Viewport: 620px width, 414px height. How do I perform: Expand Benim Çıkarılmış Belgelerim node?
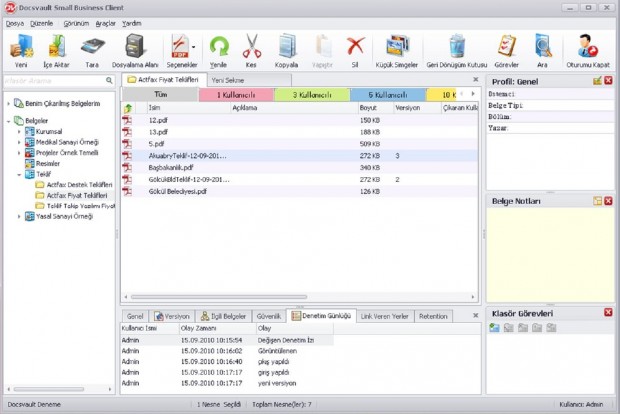[8, 104]
